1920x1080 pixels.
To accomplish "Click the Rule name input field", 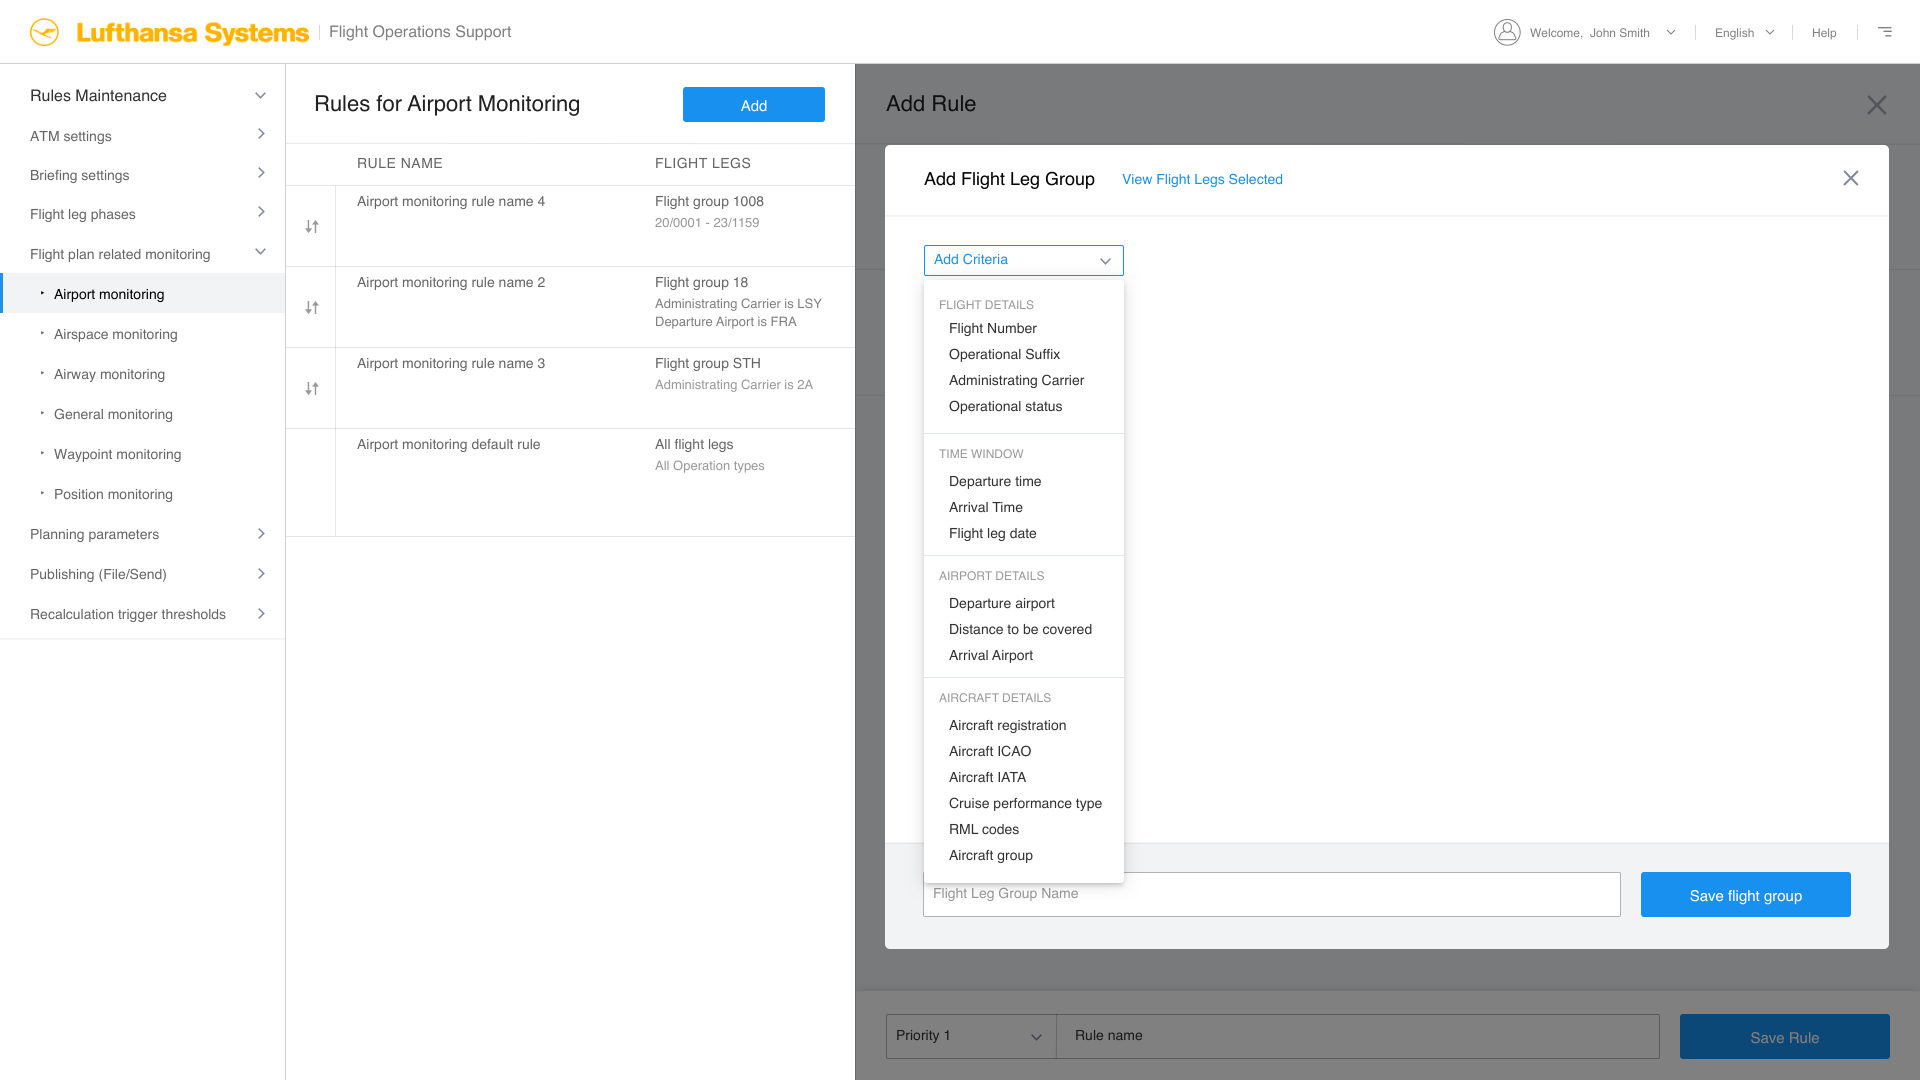I will 1358,1036.
